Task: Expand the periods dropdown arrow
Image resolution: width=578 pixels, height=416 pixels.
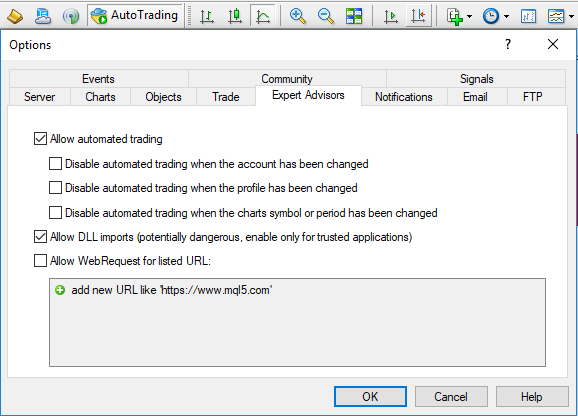Action: [506, 16]
